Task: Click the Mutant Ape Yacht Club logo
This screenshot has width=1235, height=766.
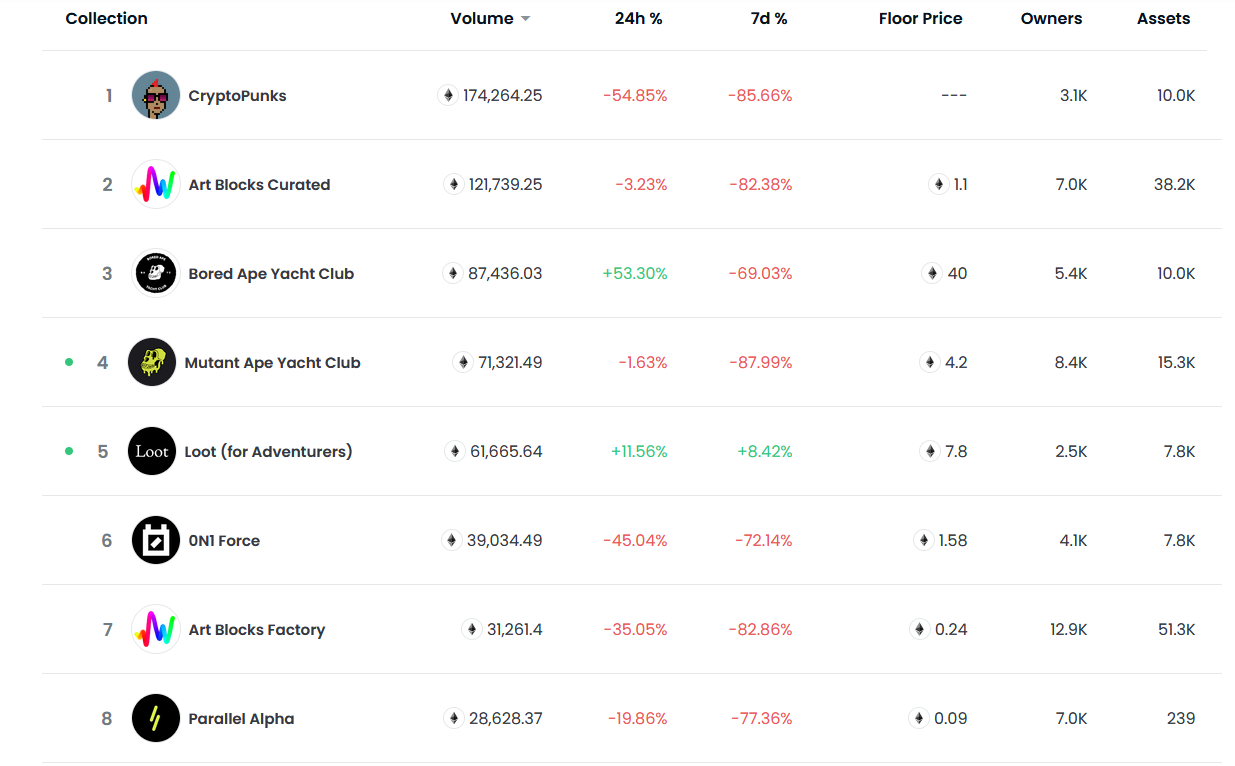Action: 152,363
